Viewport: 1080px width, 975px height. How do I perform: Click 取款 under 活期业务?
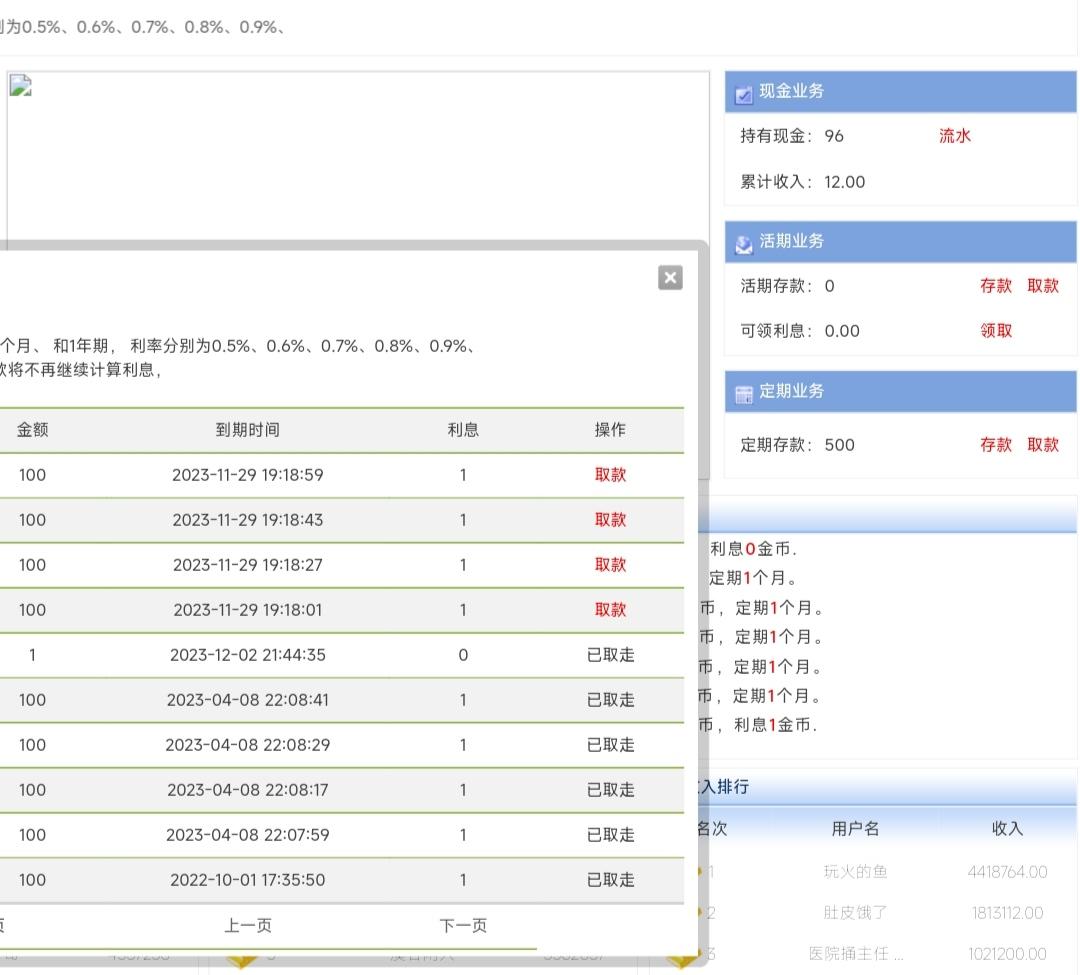(1042, 286)
